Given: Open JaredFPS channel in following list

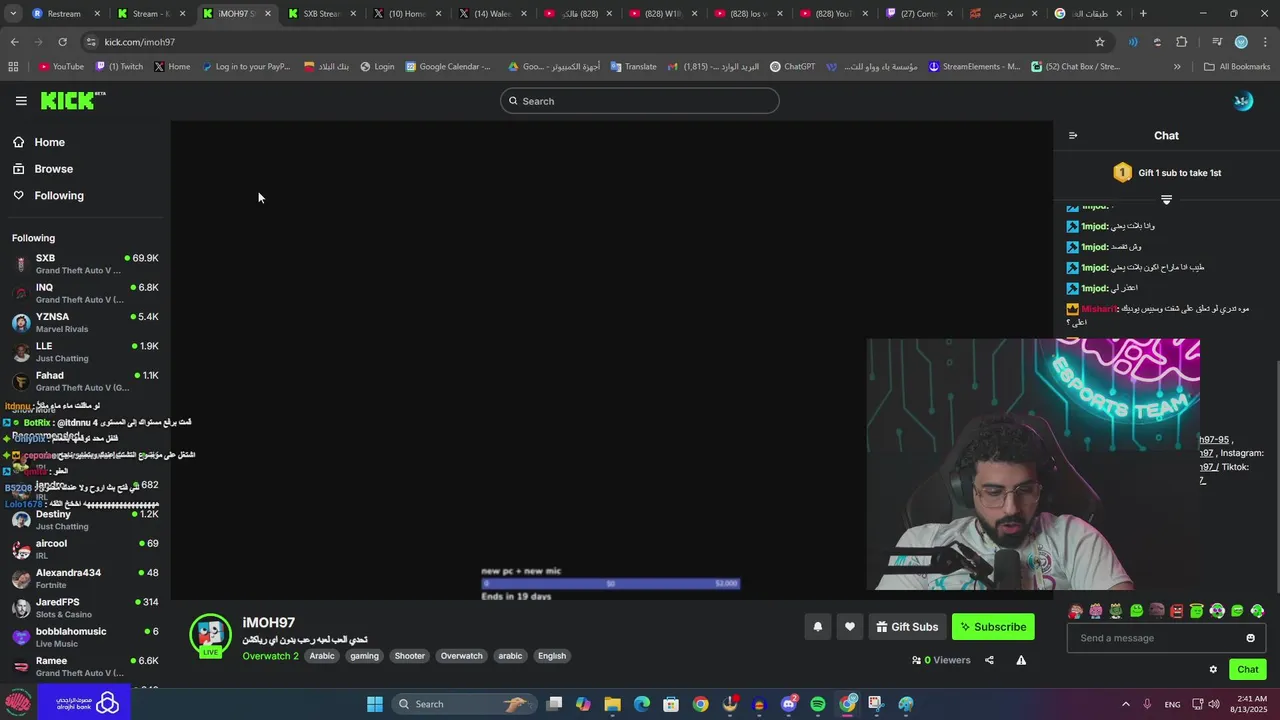Looking at the screenshot, I should tap(85, 608).
